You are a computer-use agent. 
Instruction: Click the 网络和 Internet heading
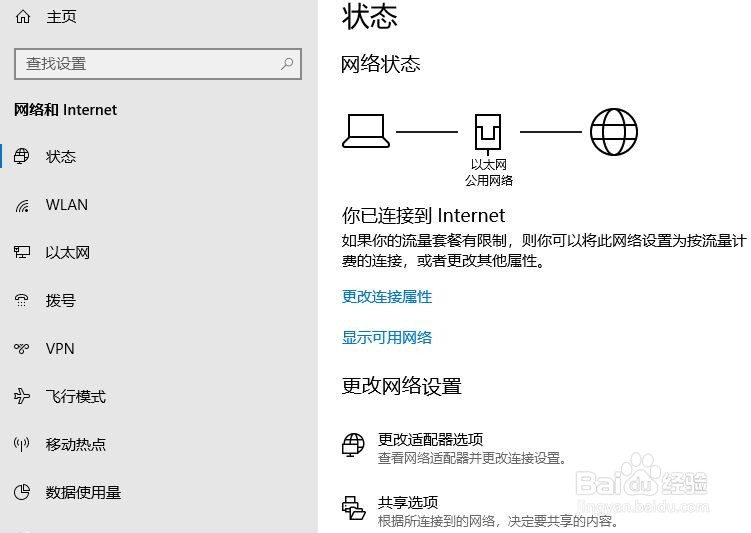[65, 110]
